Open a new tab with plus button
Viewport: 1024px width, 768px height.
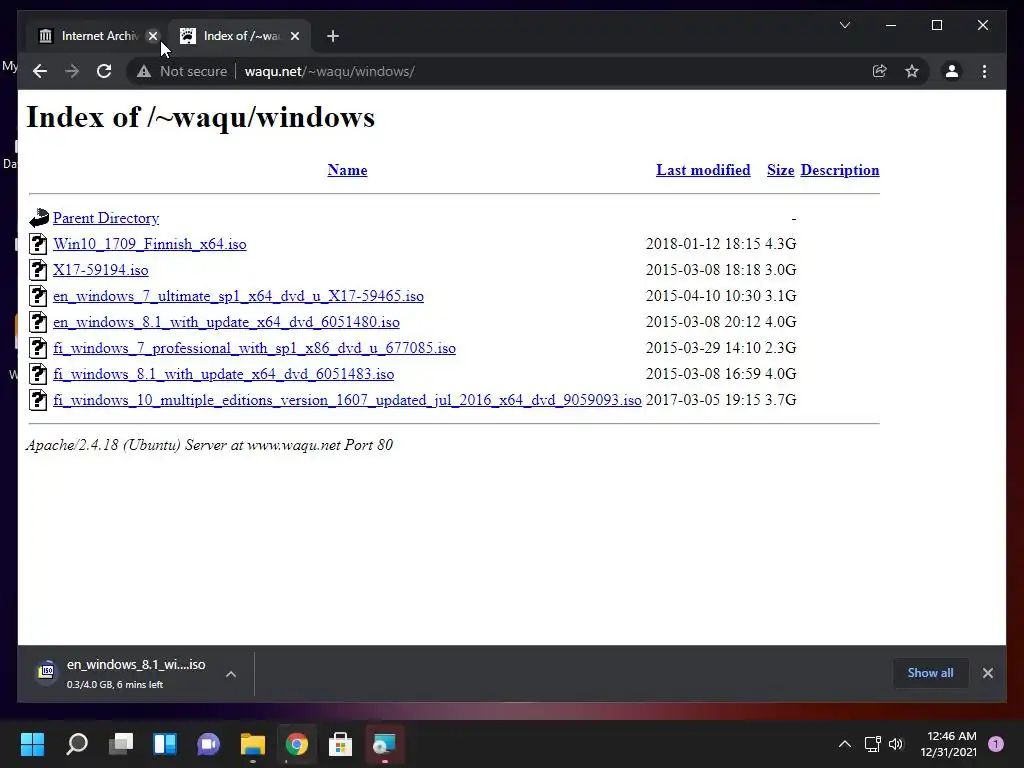point(332,36)
